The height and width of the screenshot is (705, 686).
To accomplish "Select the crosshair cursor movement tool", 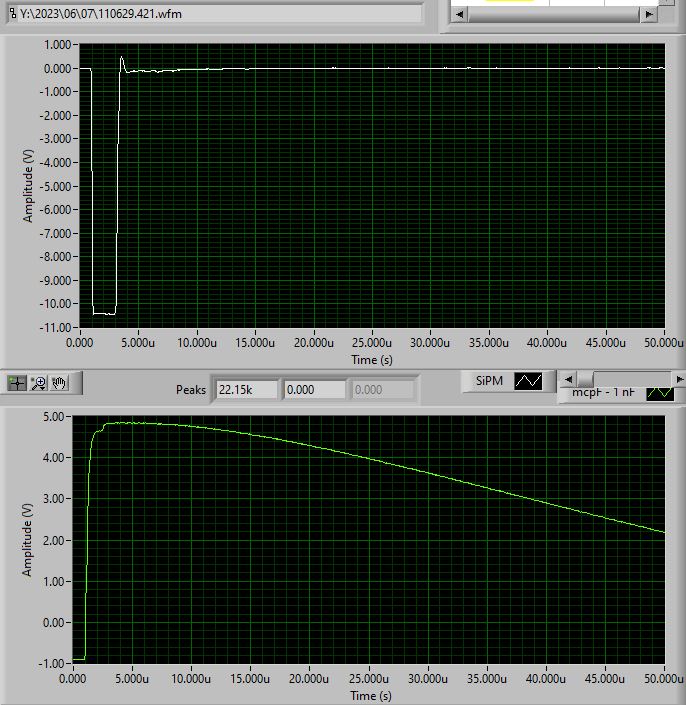I will coord(17,383).
